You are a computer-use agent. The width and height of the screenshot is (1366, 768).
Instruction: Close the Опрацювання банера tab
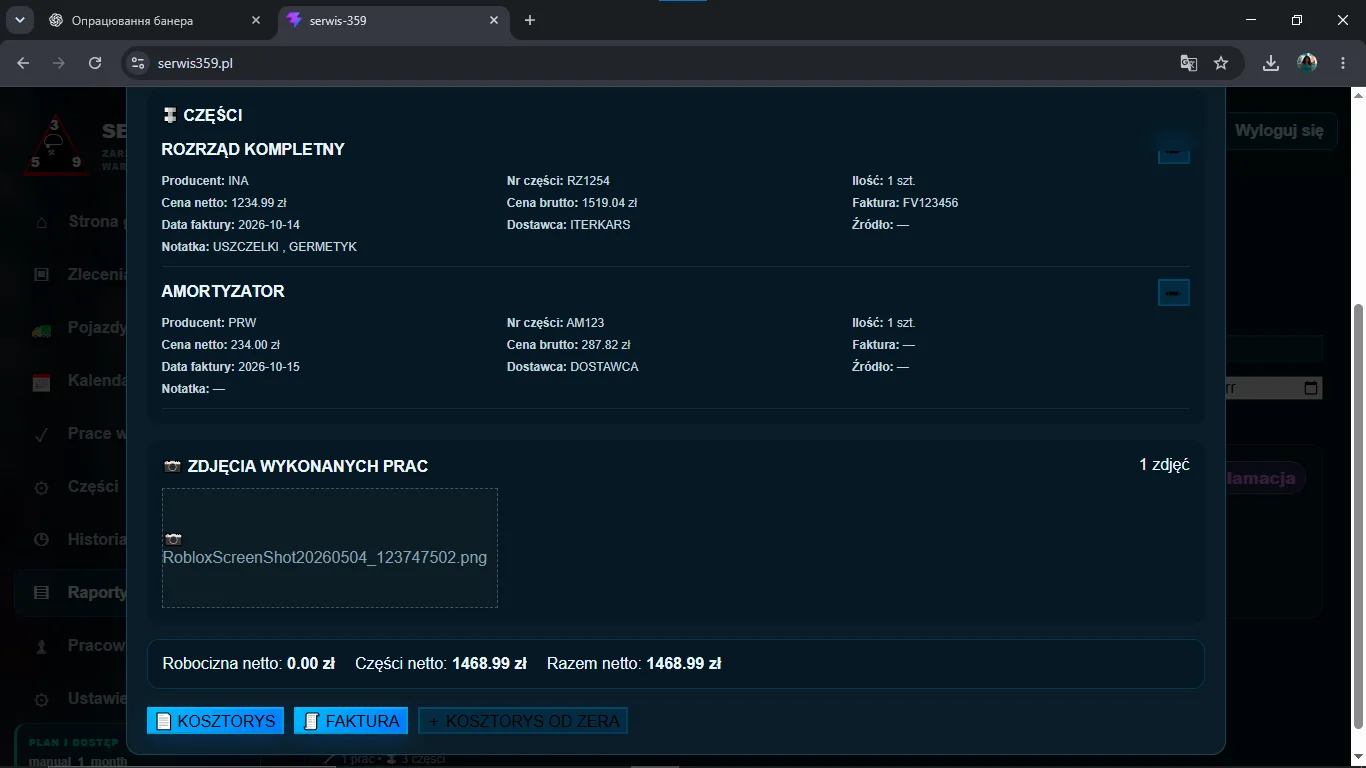click(x=255, y=21)
